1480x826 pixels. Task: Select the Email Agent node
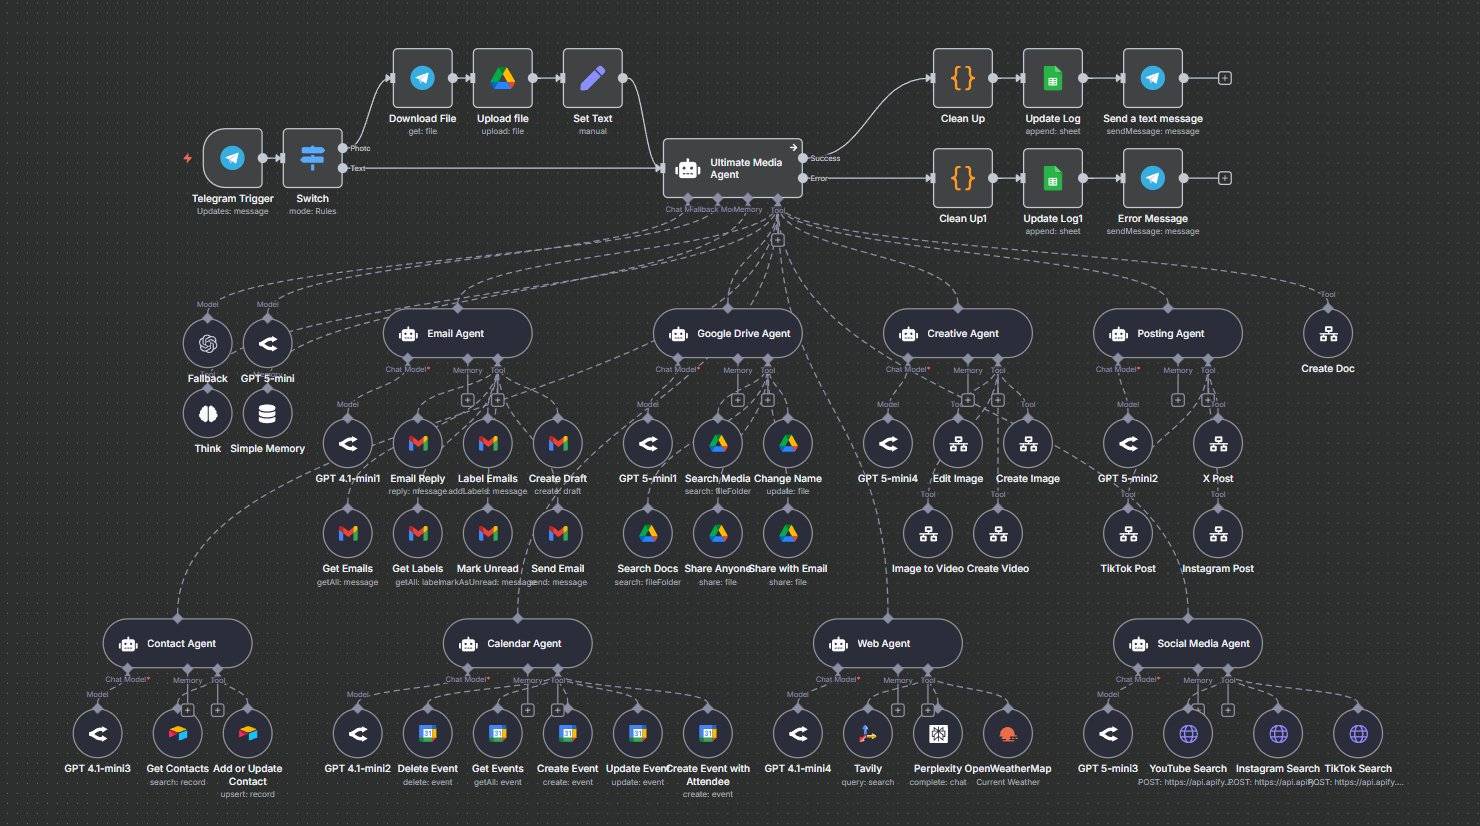(x=457, y=333)
